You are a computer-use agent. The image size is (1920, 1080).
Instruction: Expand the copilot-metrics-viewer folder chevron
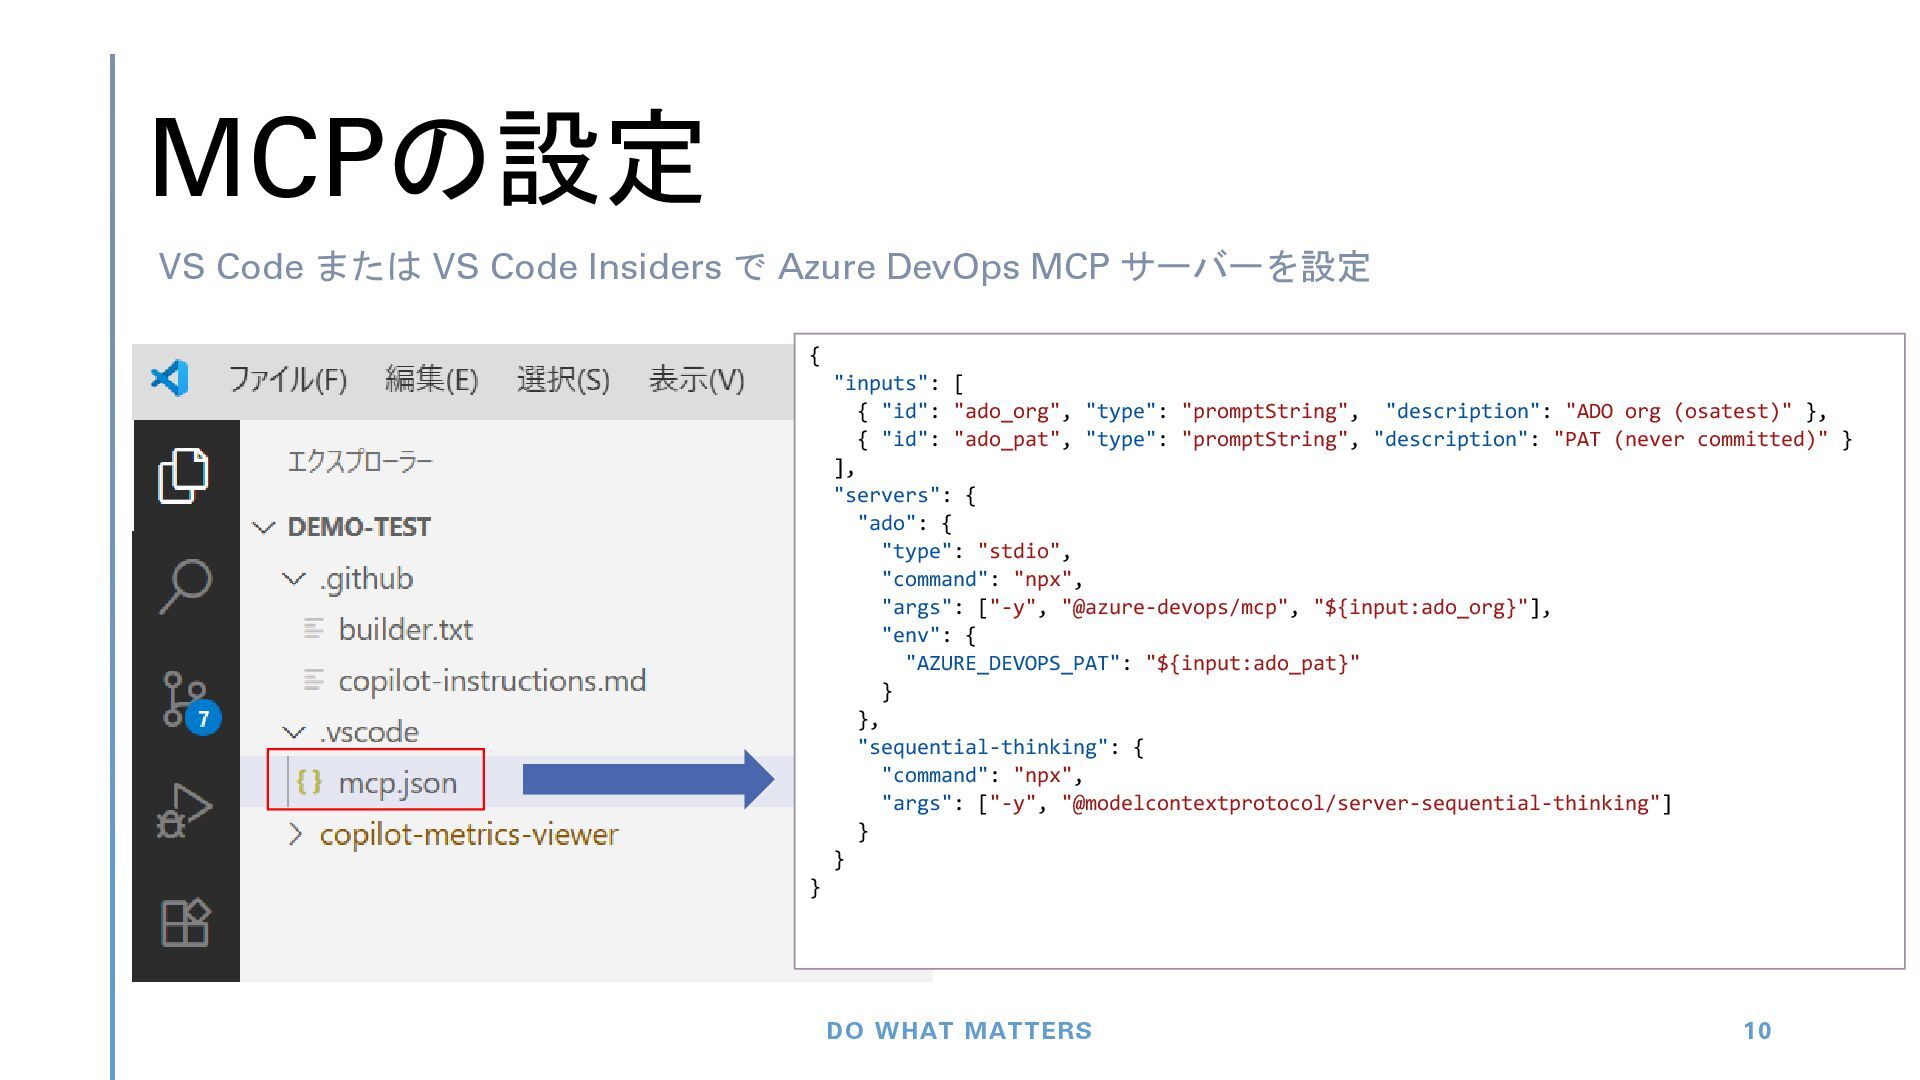294,834
